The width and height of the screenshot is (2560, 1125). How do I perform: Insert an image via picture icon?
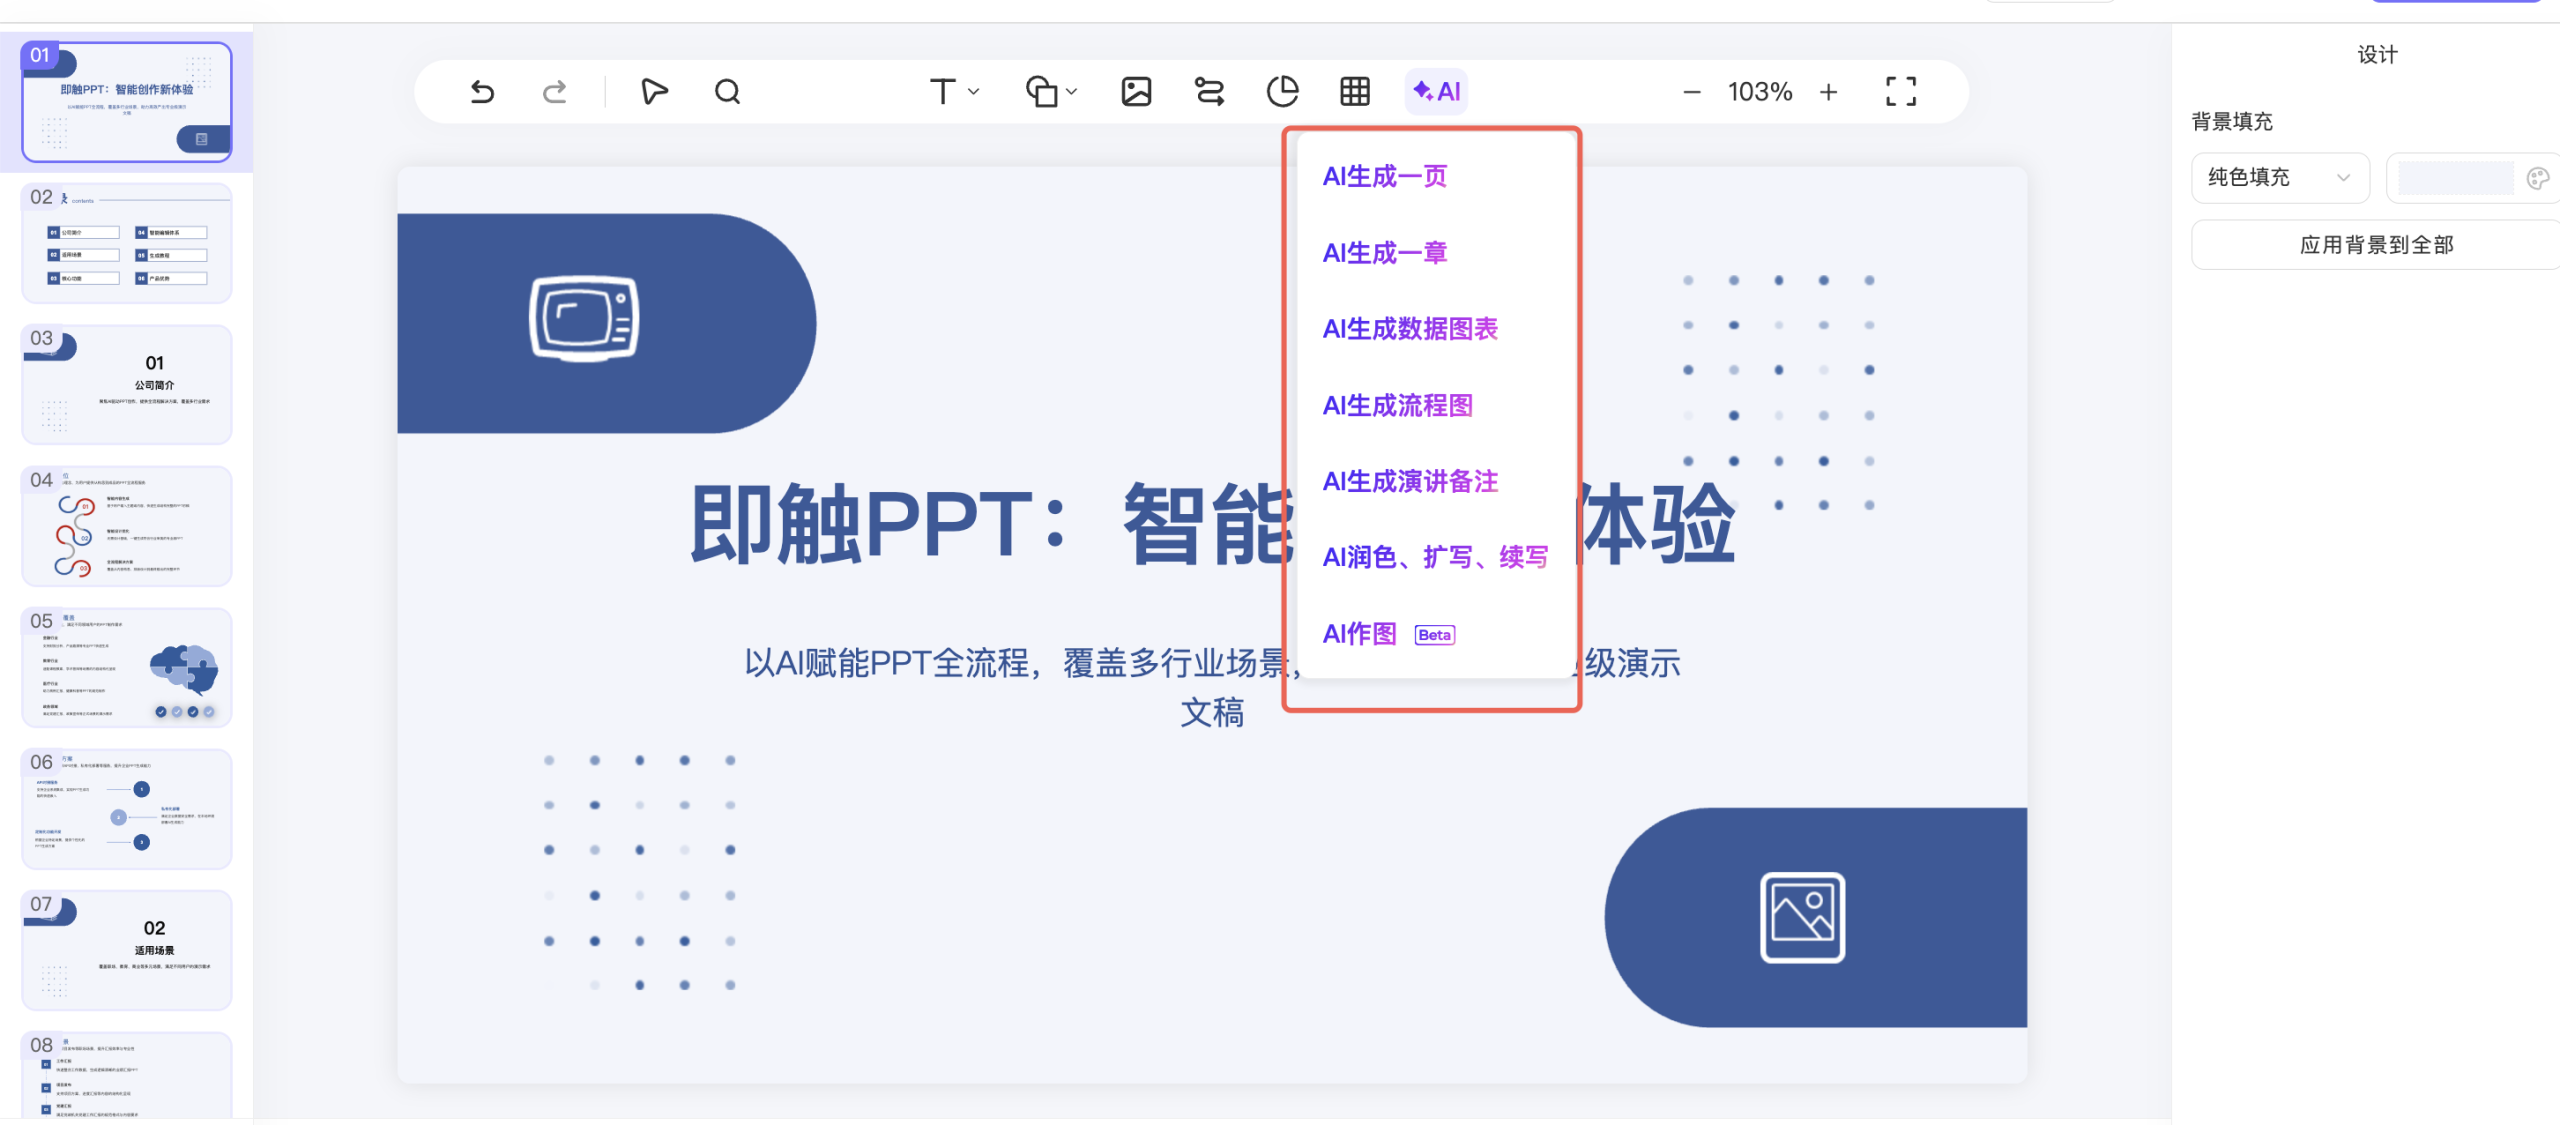(1136, 92)
